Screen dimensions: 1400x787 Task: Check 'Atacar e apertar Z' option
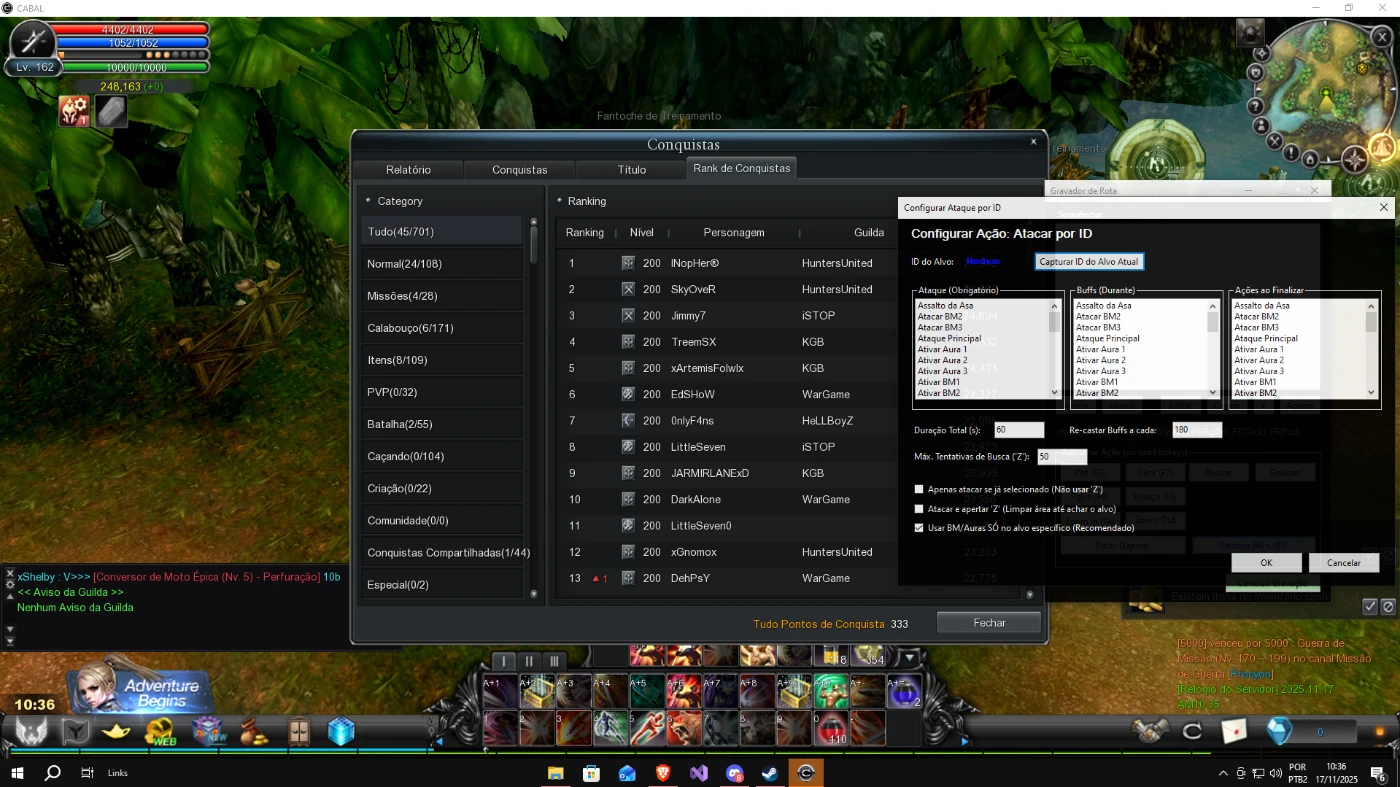tap(919, 509)
